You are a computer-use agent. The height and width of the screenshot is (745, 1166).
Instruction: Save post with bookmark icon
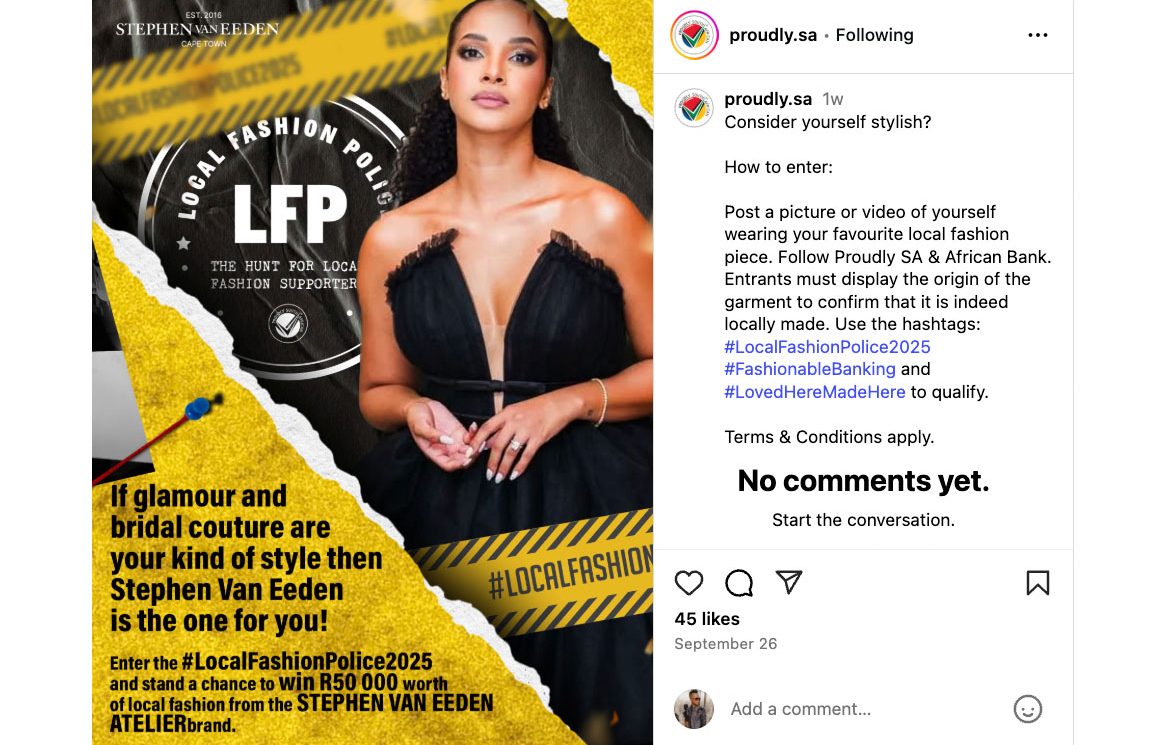[x=1038, y=583]
